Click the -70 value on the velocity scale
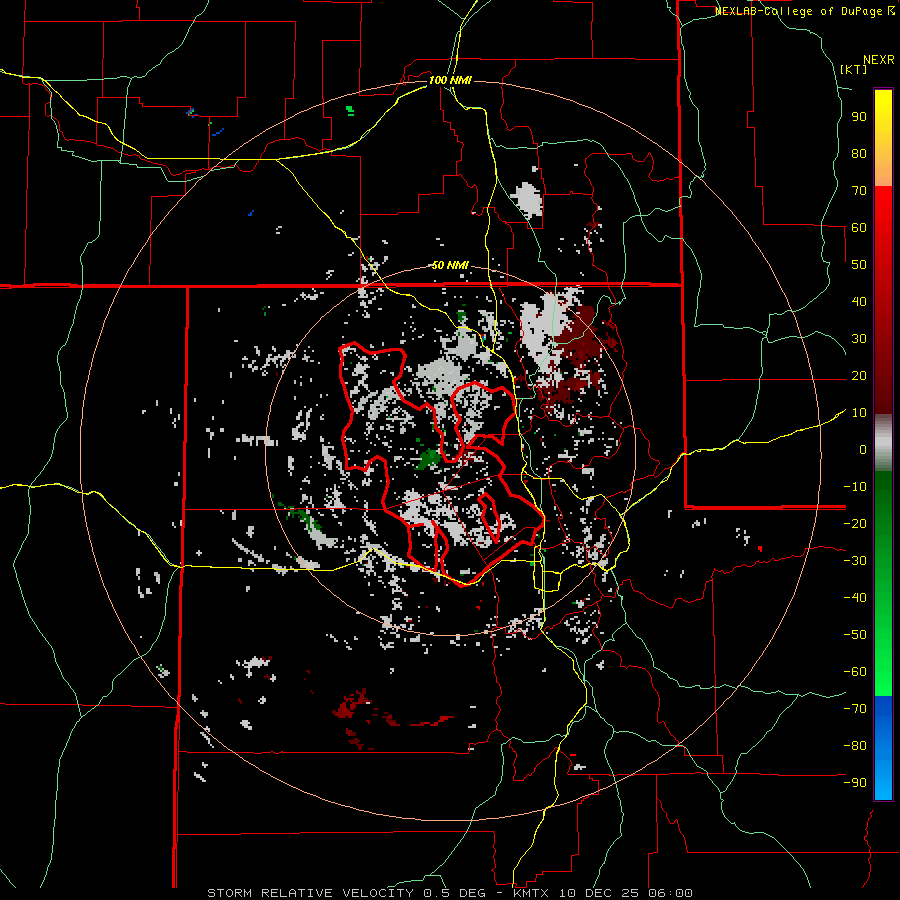This screenshot has height=900, width=900. click(x=855, y=709)
